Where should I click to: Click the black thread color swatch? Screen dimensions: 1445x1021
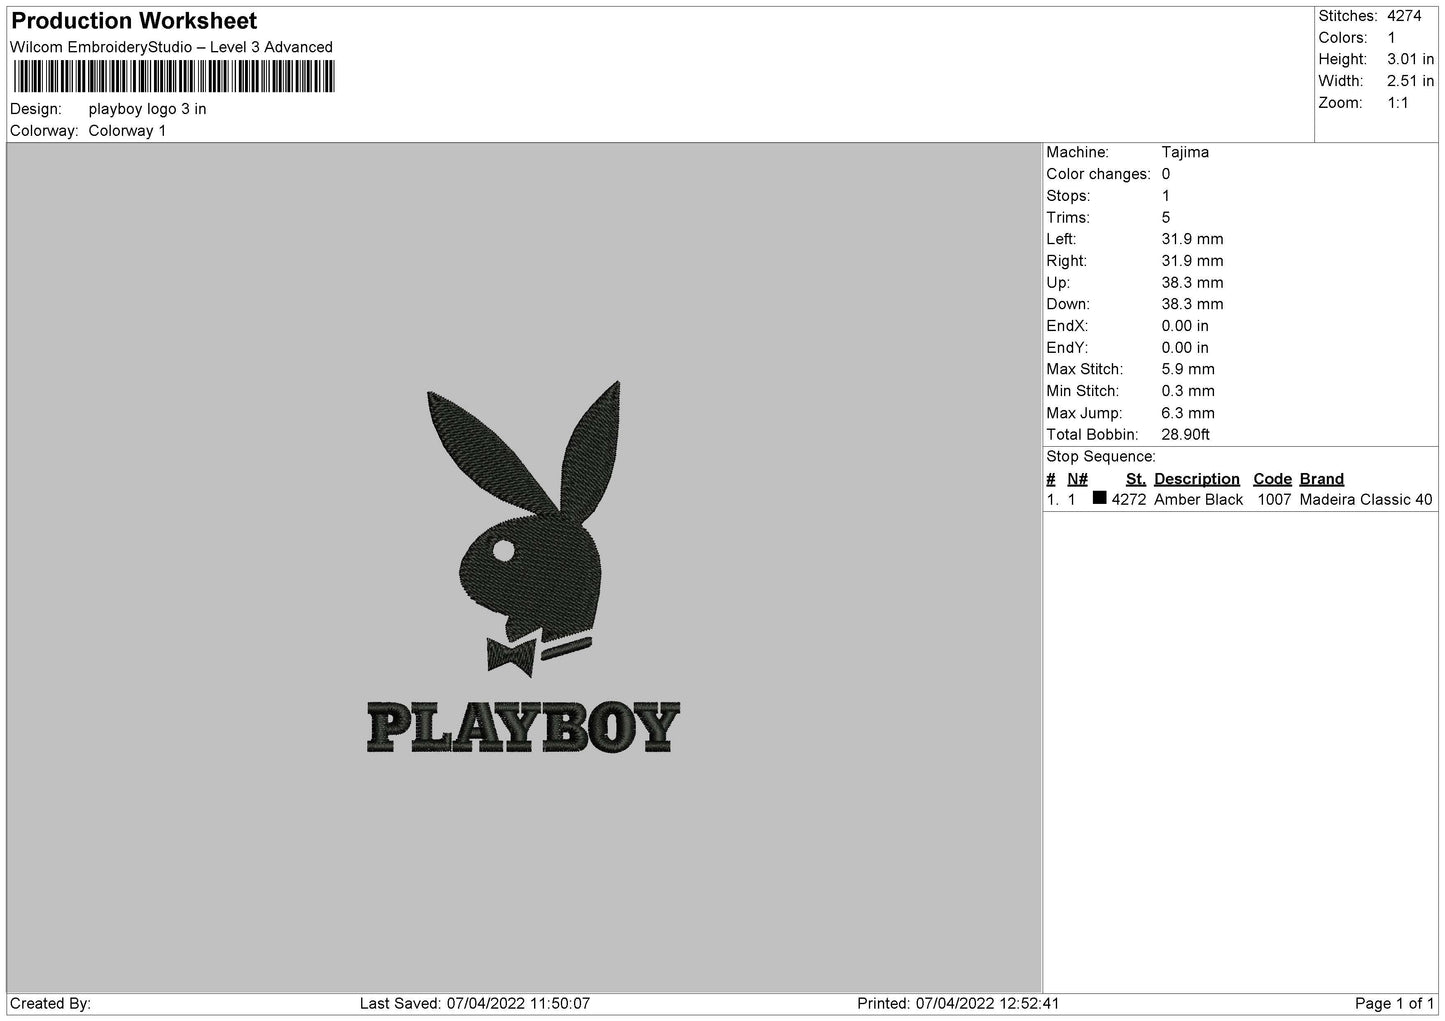1100,498
